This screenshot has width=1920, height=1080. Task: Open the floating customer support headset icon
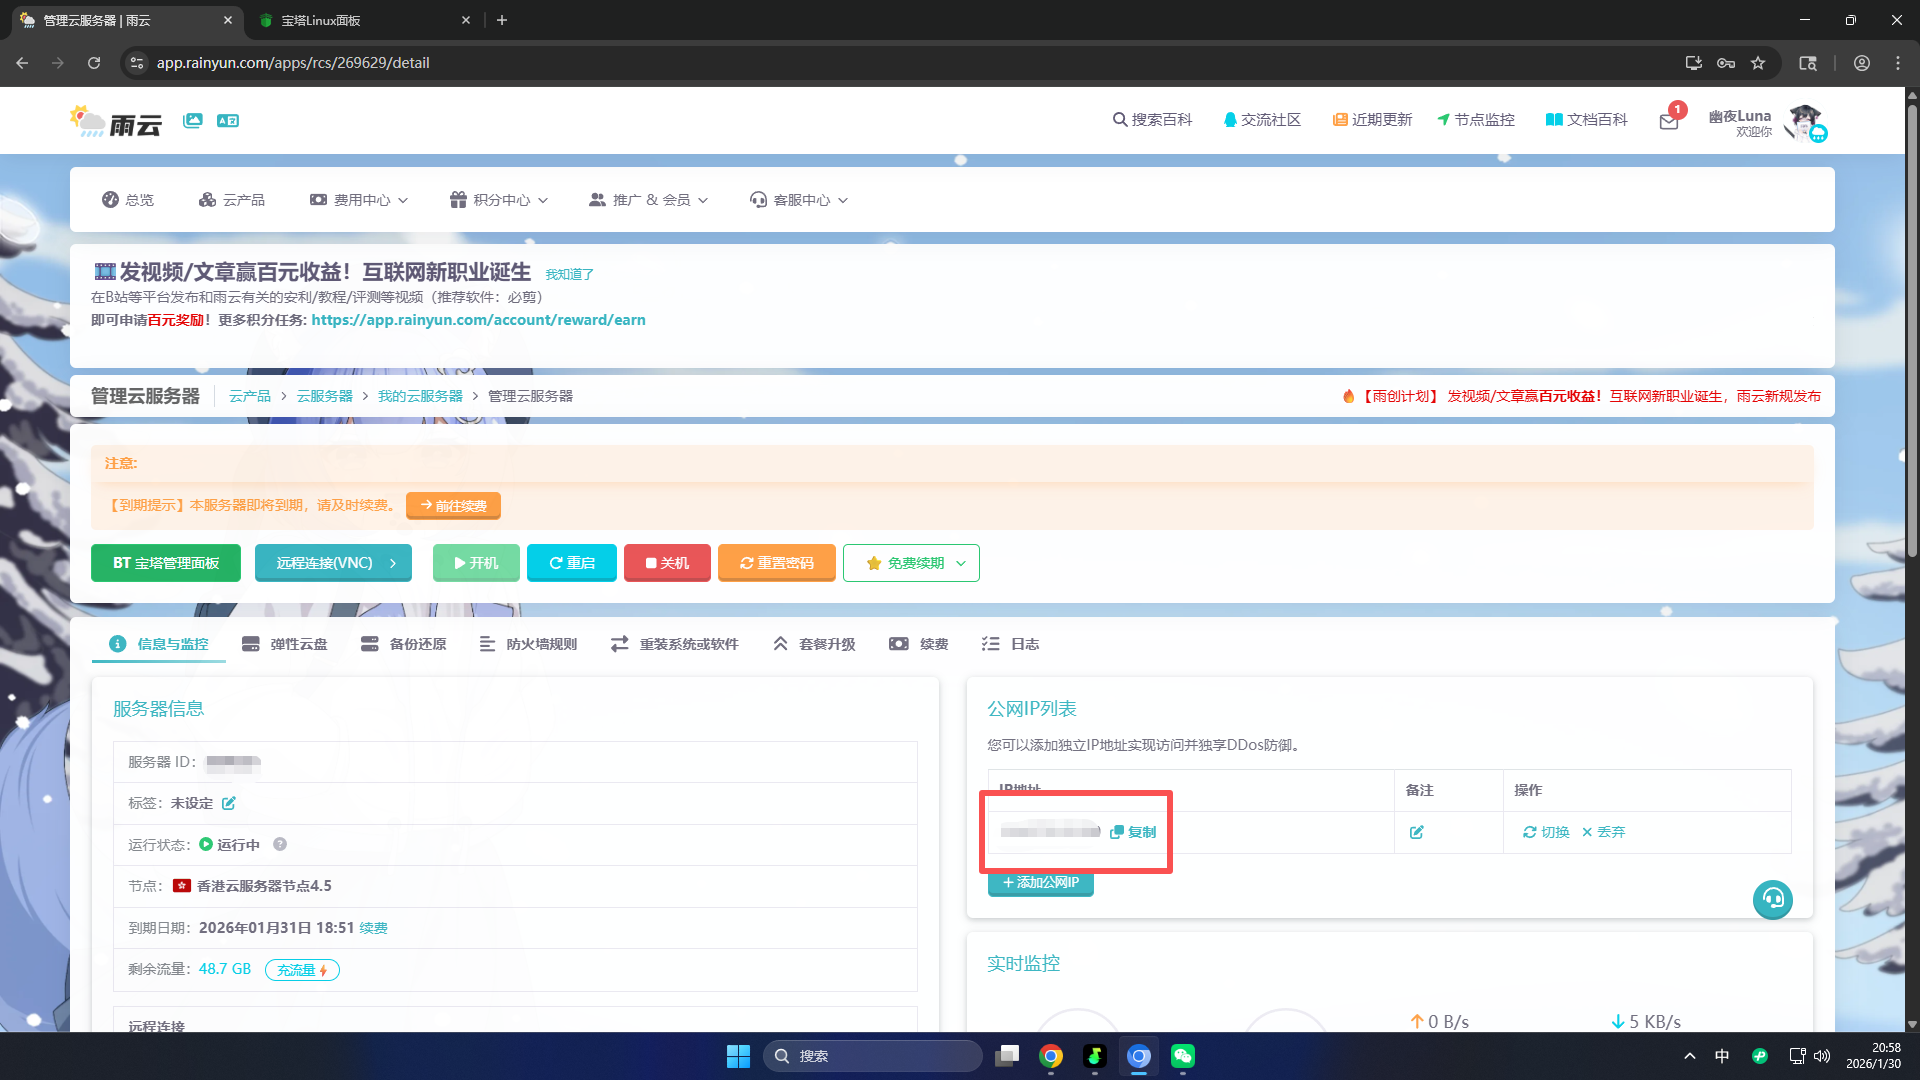pos(1772,899)
